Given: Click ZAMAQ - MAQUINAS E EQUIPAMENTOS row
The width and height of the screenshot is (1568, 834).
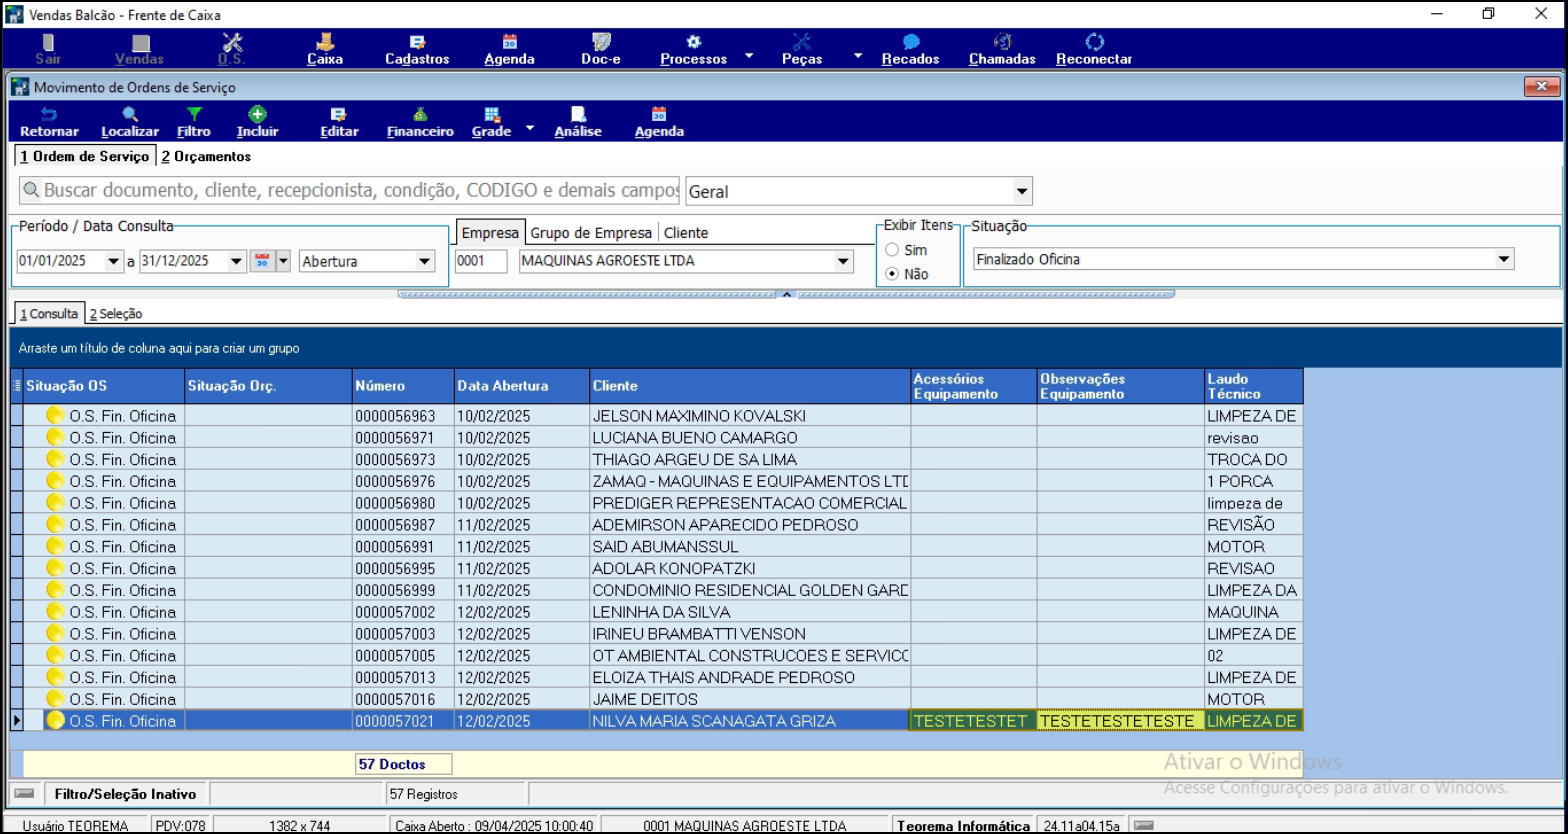Looking at the screenshot, I should coord(656,481).
